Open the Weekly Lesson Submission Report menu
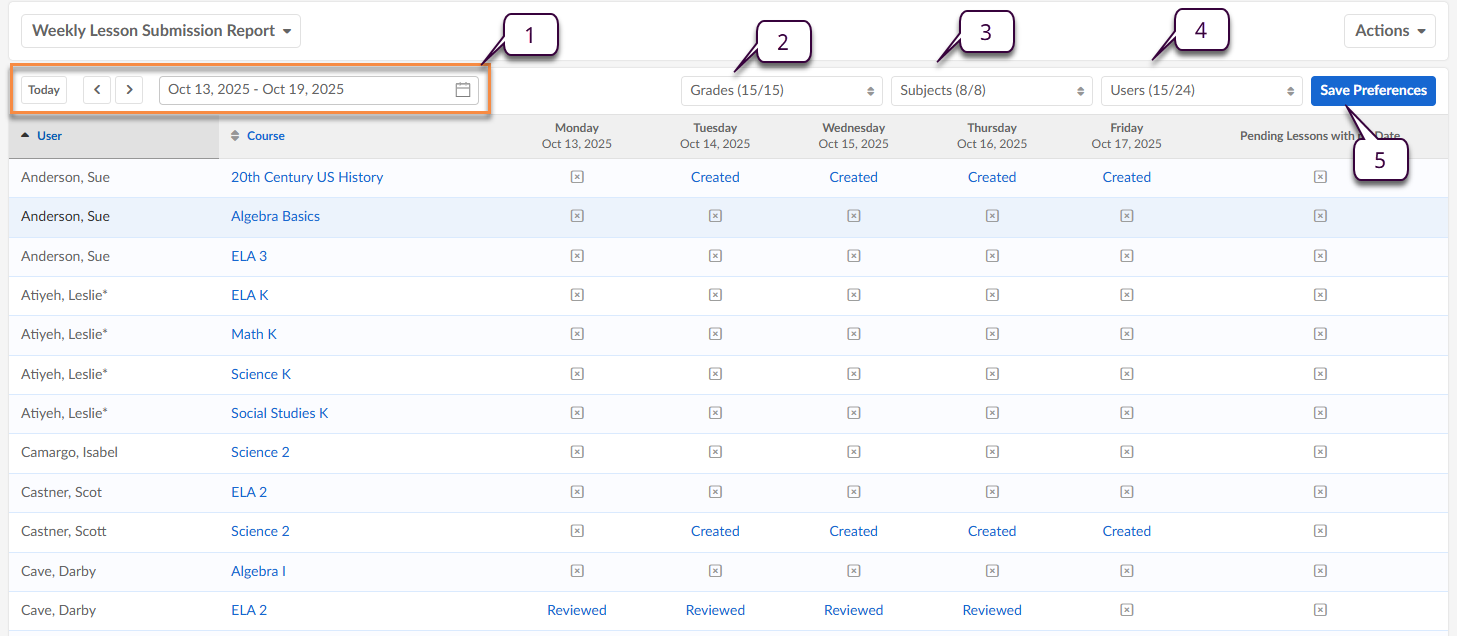 (x=161, y=31)
